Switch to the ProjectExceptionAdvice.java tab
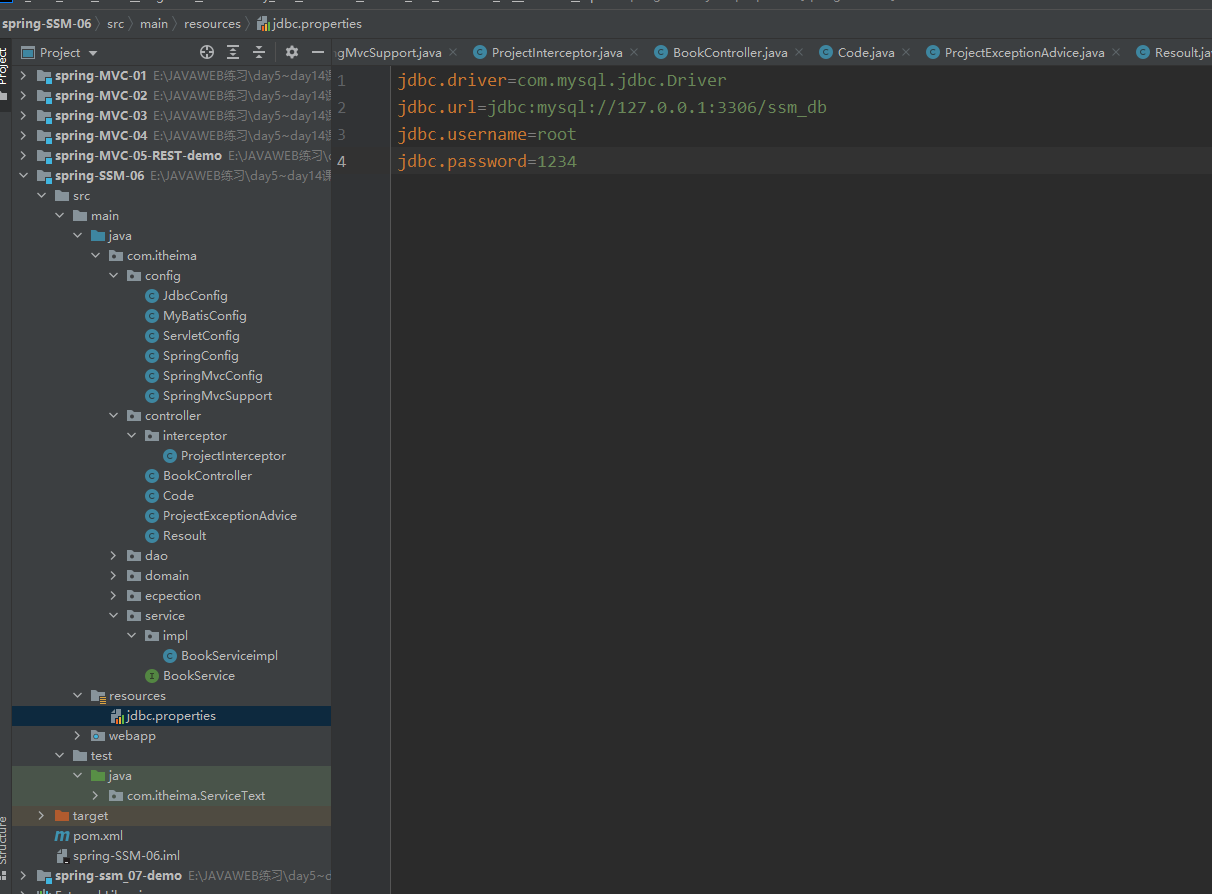This screenshot has width=1212, height=894. click(1023, 52)
